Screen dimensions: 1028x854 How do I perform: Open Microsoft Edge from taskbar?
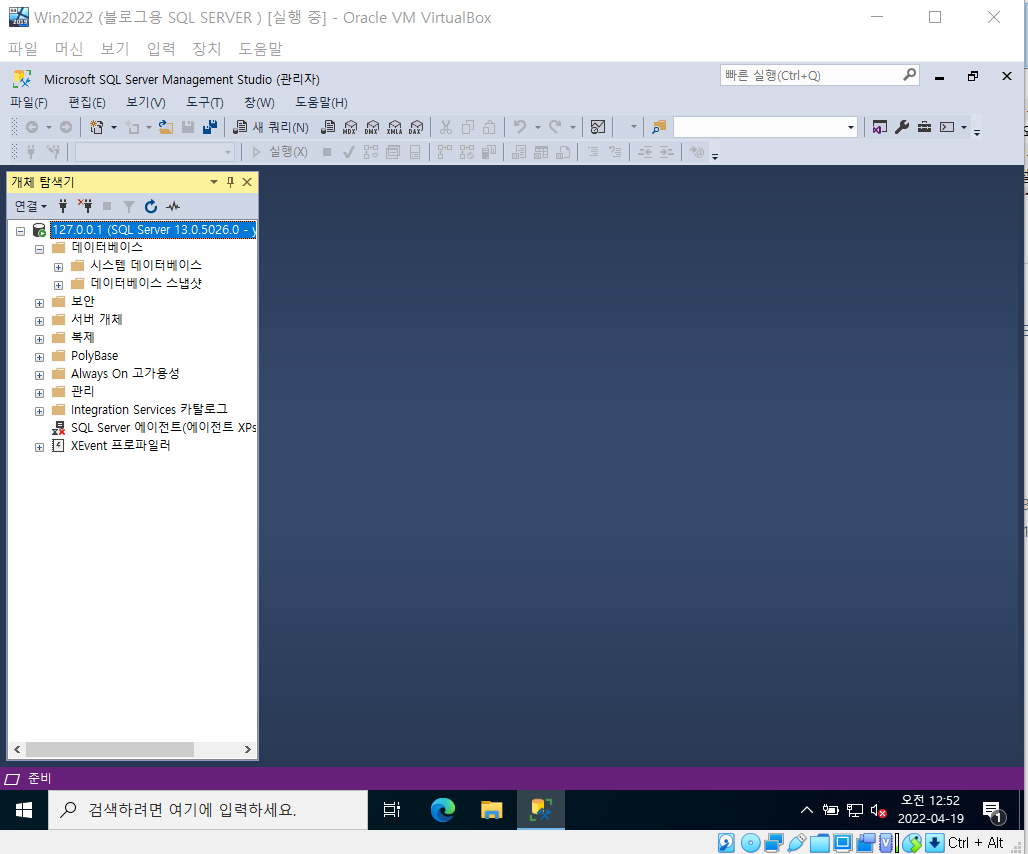(x=443, y=810)
